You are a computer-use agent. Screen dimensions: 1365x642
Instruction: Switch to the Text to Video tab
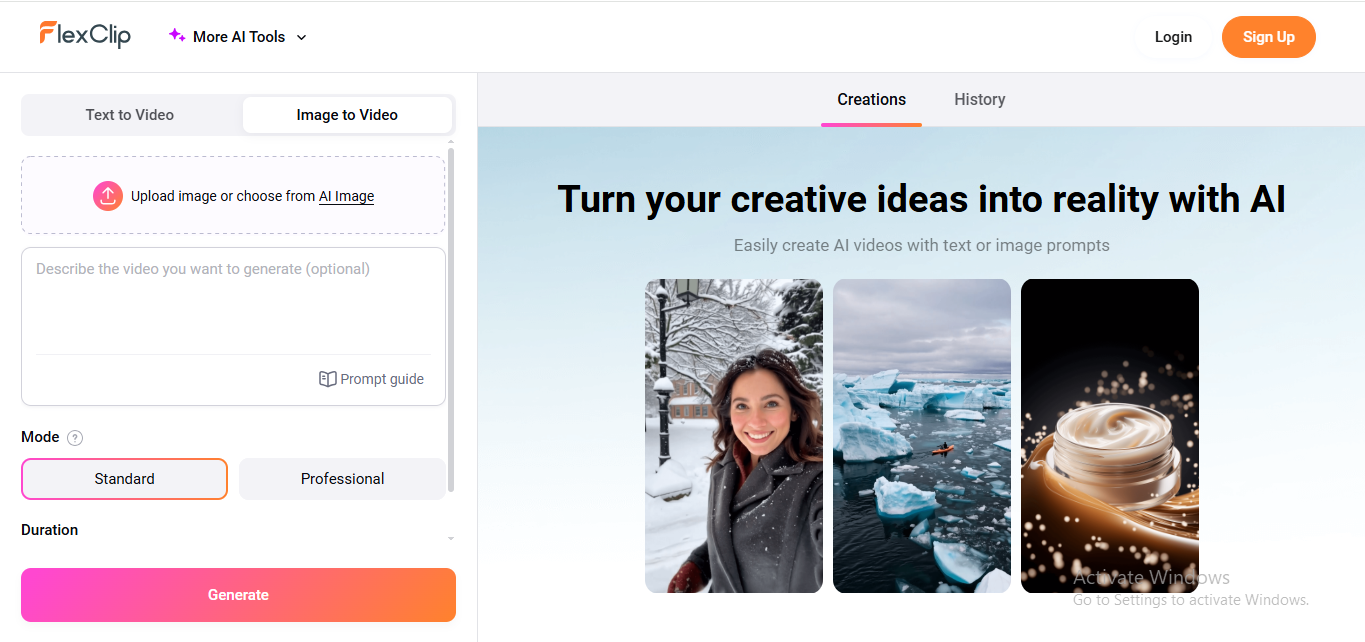(130, 114)
